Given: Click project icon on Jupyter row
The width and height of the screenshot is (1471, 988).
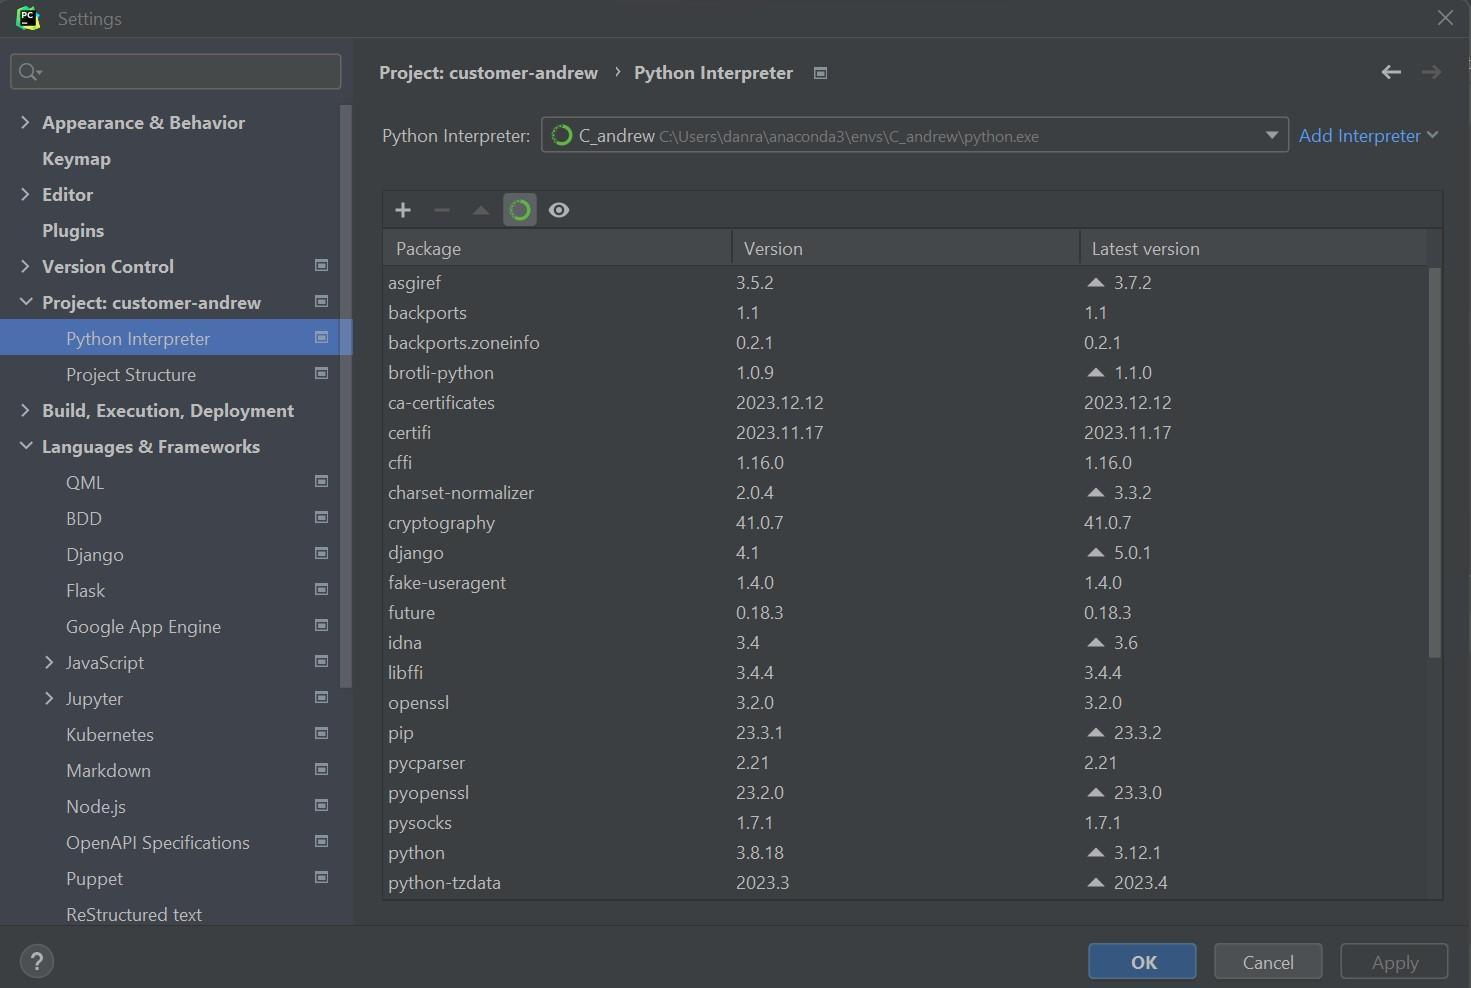Looking at the screenshot, I should click(321, 697).
